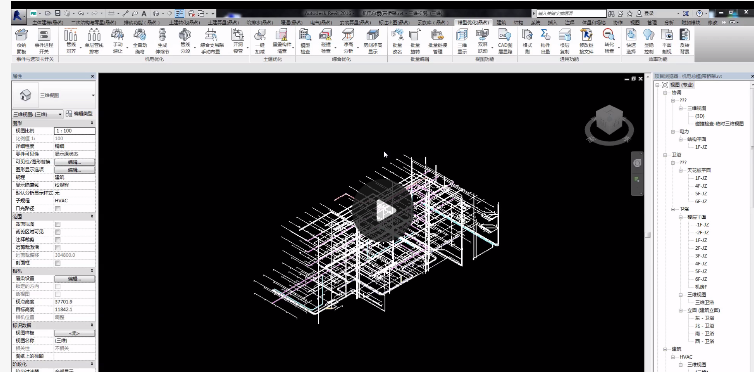Toggle the 裁剪区域可见 crop region visible checkbox
754x372 pixels.
(58, 232)
